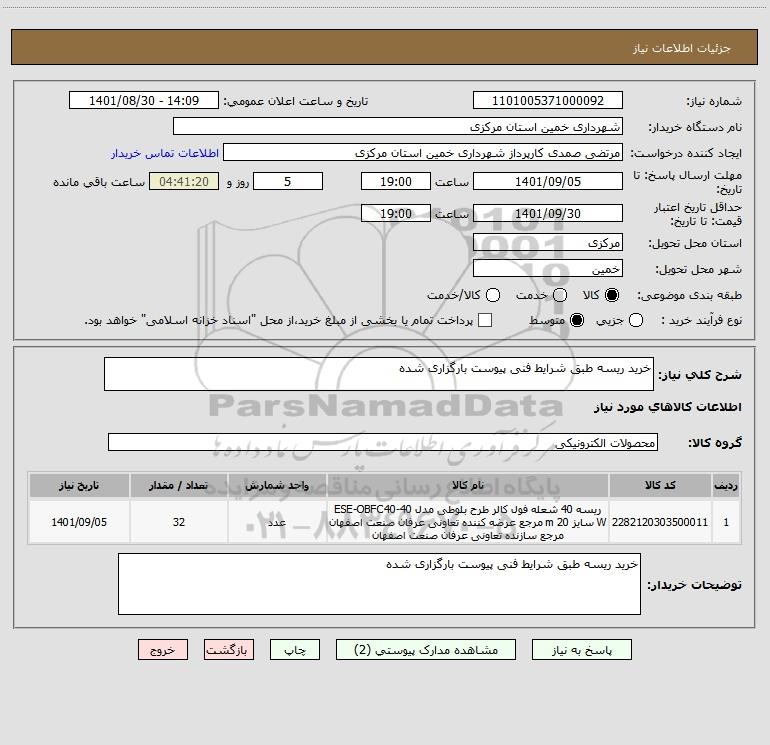This screenshot has height=745, width=770.
Task: Click the buyer notes text area توضیحات خریدار
Action: 379,584
